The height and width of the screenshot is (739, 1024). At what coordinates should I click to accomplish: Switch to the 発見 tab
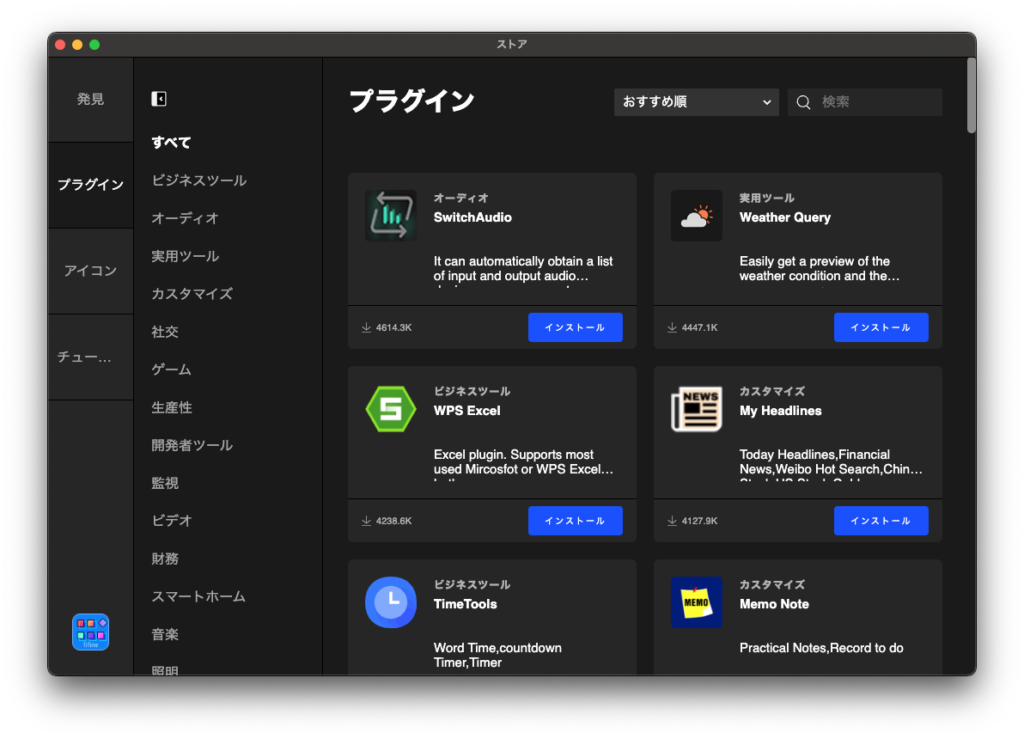90,100
